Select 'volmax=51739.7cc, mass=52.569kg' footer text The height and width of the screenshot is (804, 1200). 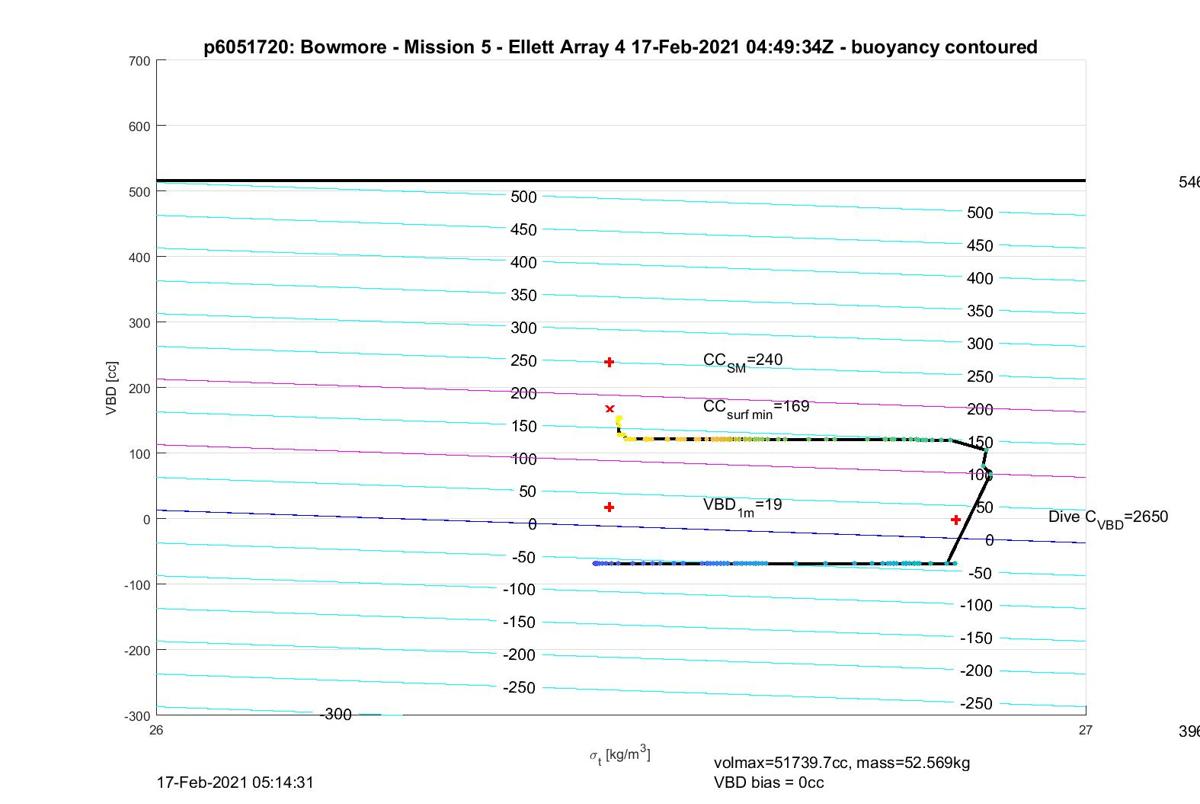pyautogui.click(x=842, y=763)
